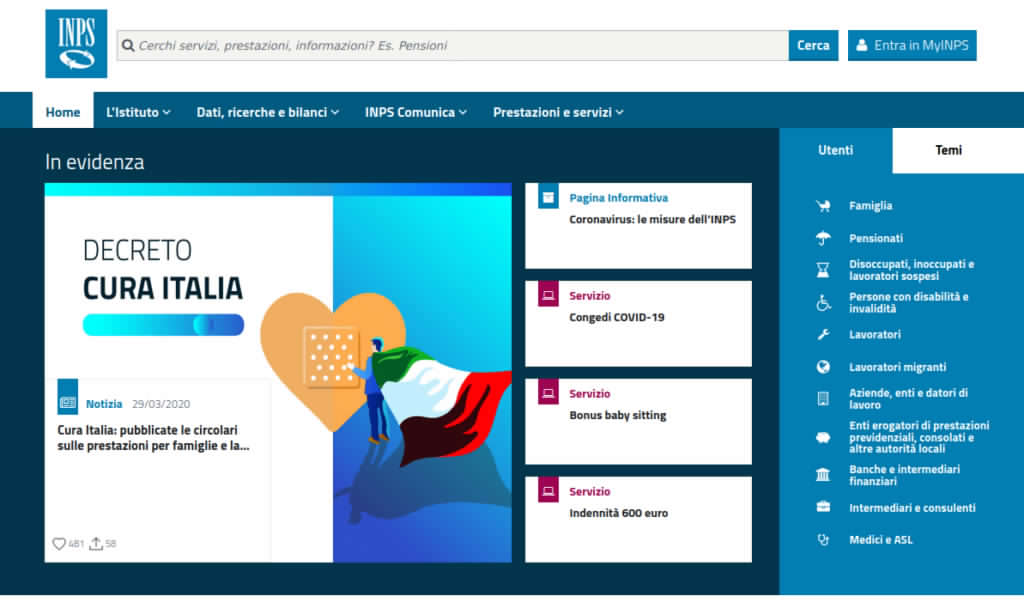Click the Famiglia stroller icon
Image resolution: width=1024 pixels, height=608 pixels.
point(823,206)
